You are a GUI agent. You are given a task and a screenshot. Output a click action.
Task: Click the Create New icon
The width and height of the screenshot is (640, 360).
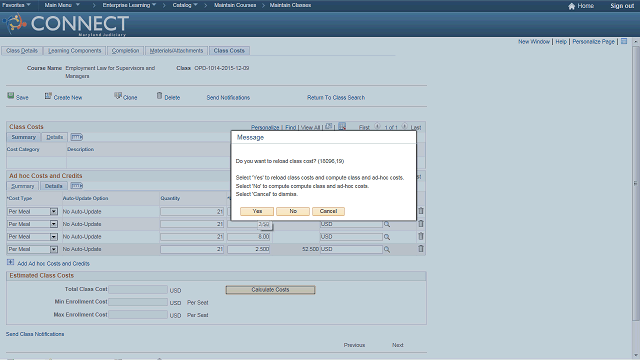coord(48,96)
